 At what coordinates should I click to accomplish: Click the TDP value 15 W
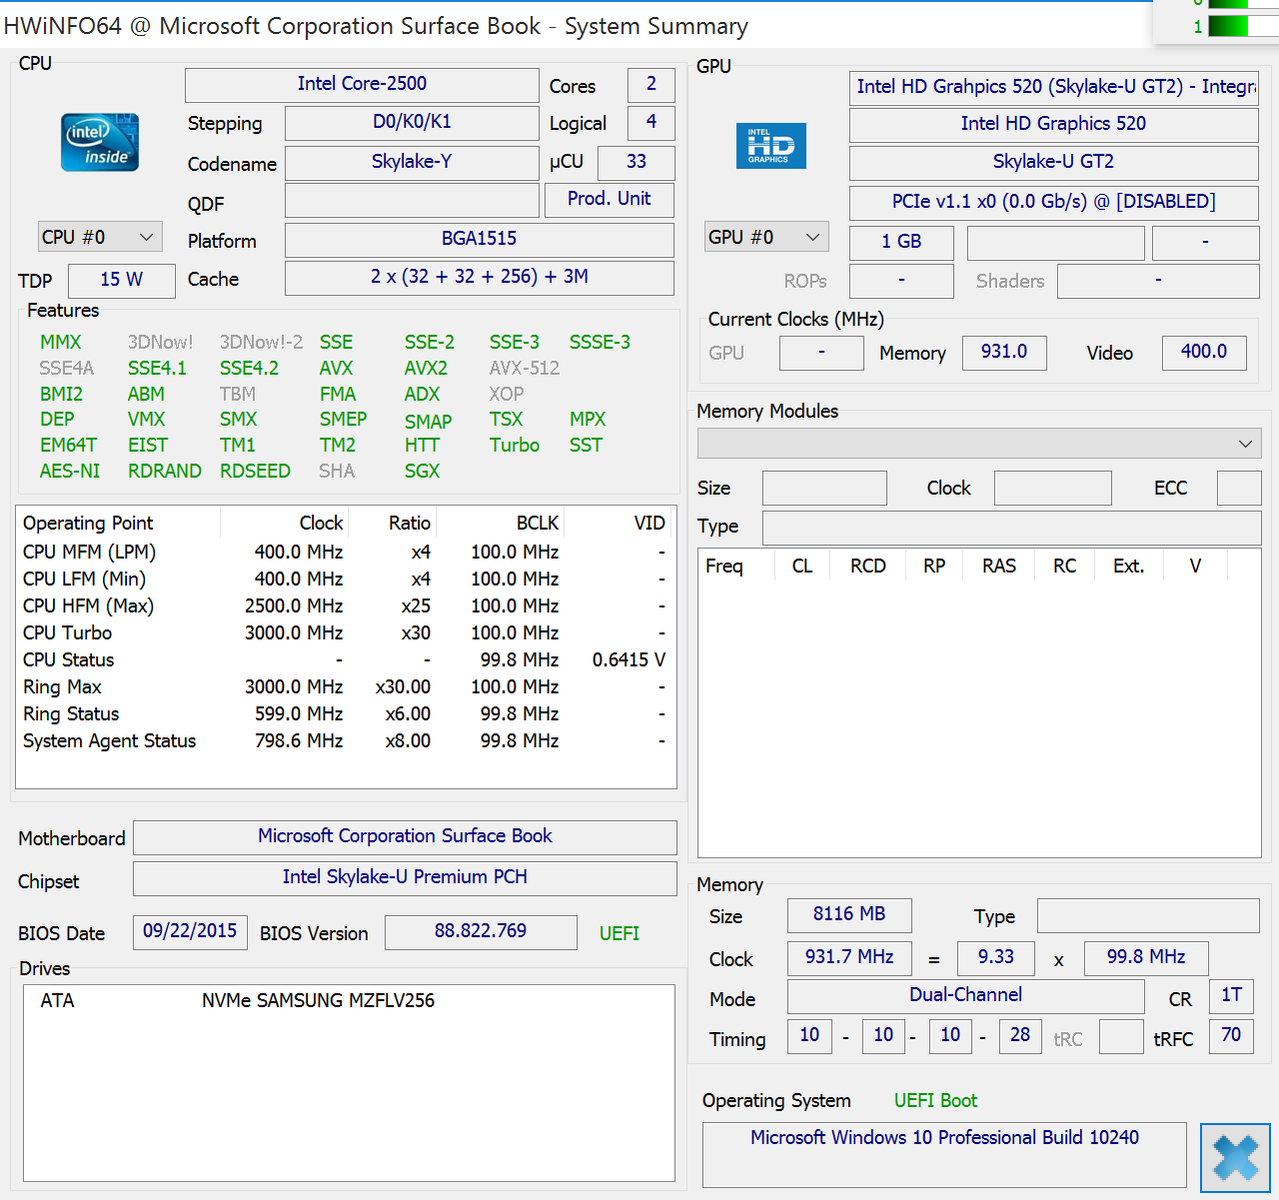click(x=121, y=280)
